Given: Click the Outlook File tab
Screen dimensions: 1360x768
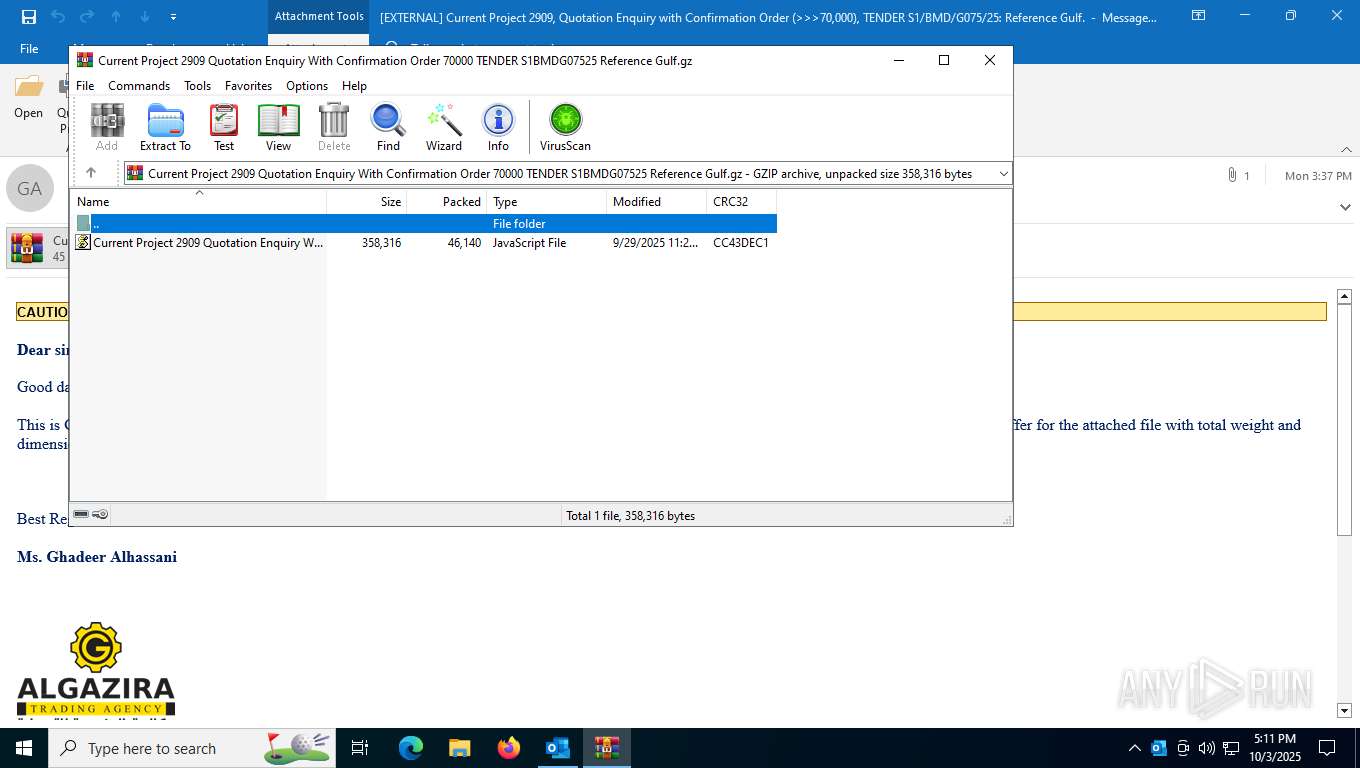Looking at the screenshot, I should tap(29, 48).
